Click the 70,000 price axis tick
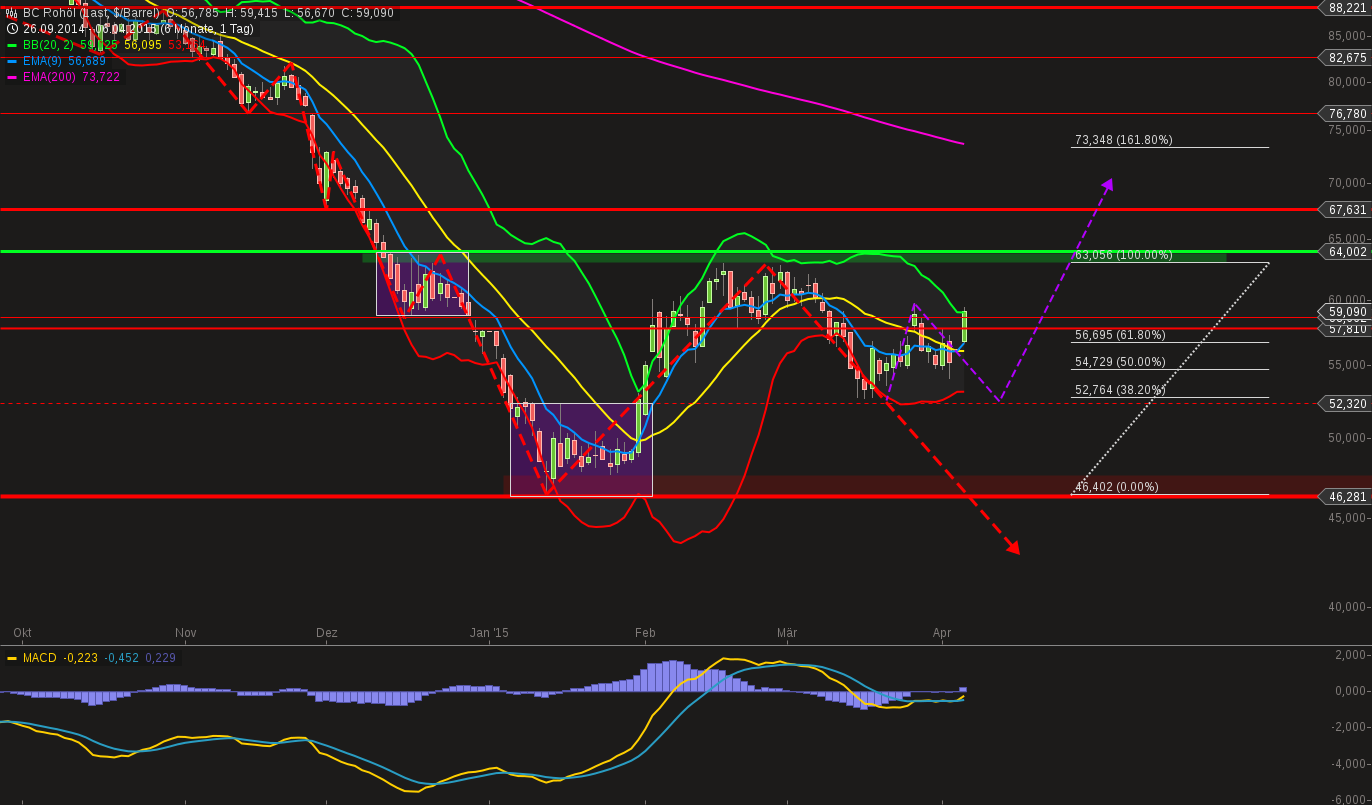This screenshot has width=1372, height=805. [x=1348, y=183]
